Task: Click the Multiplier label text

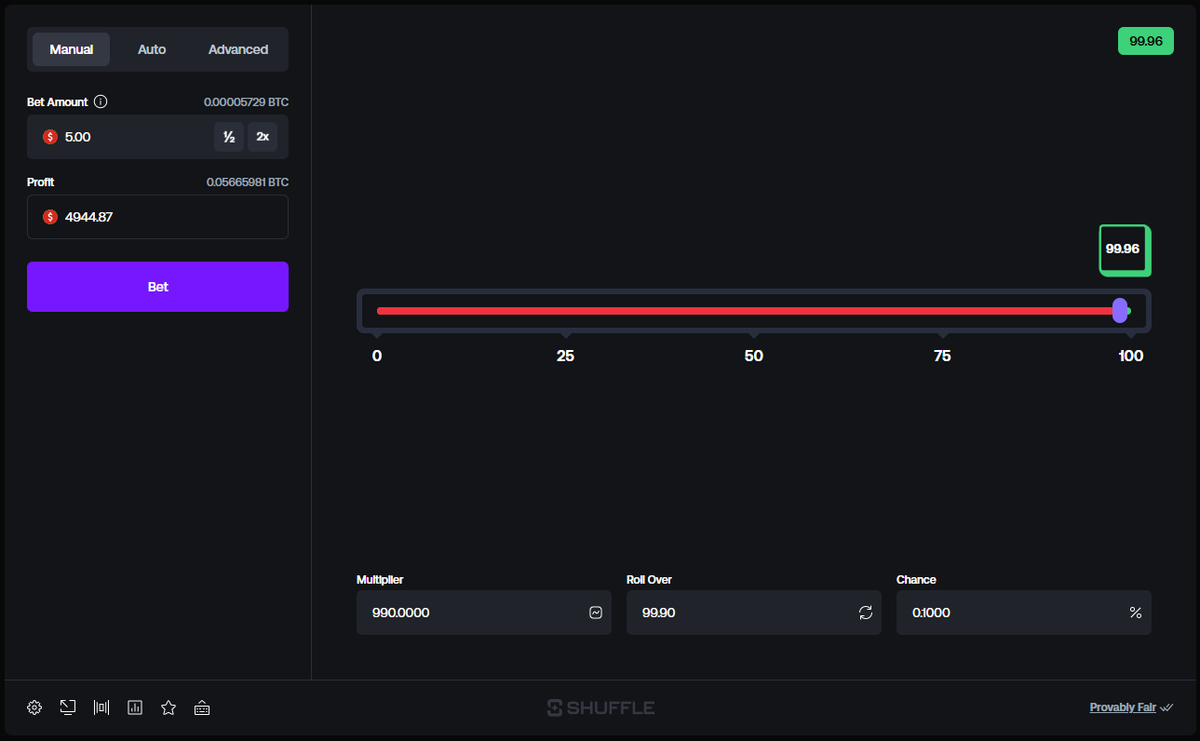Action: (x=380, y=580)
